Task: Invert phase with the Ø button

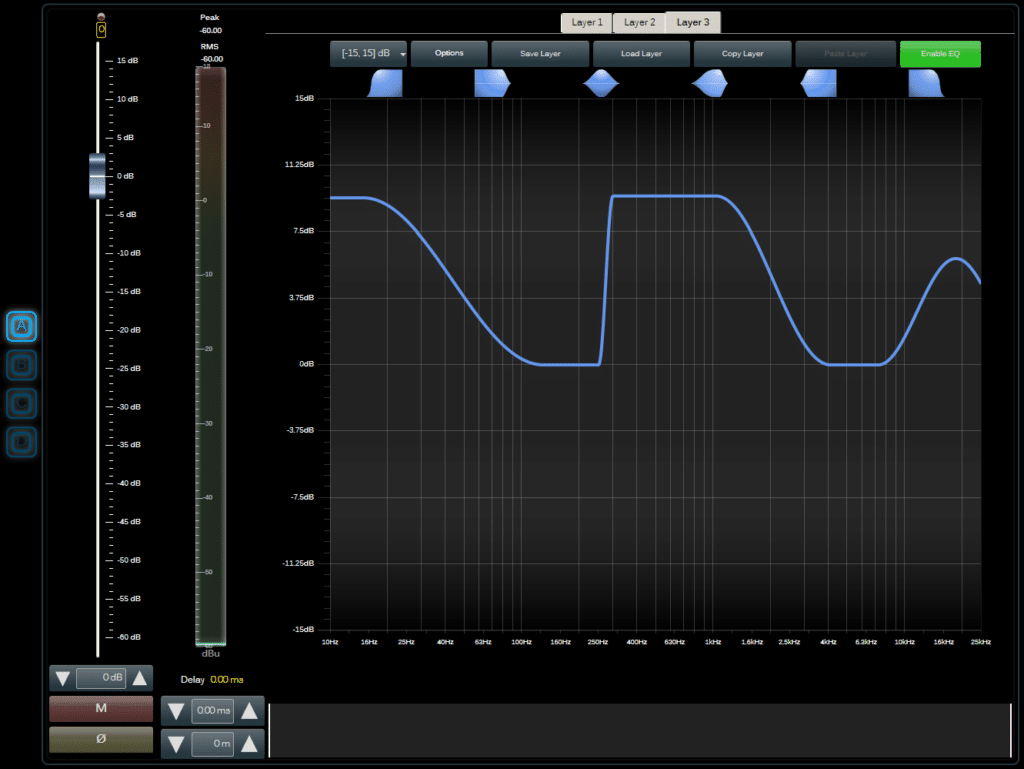Action: coord(101,740)
